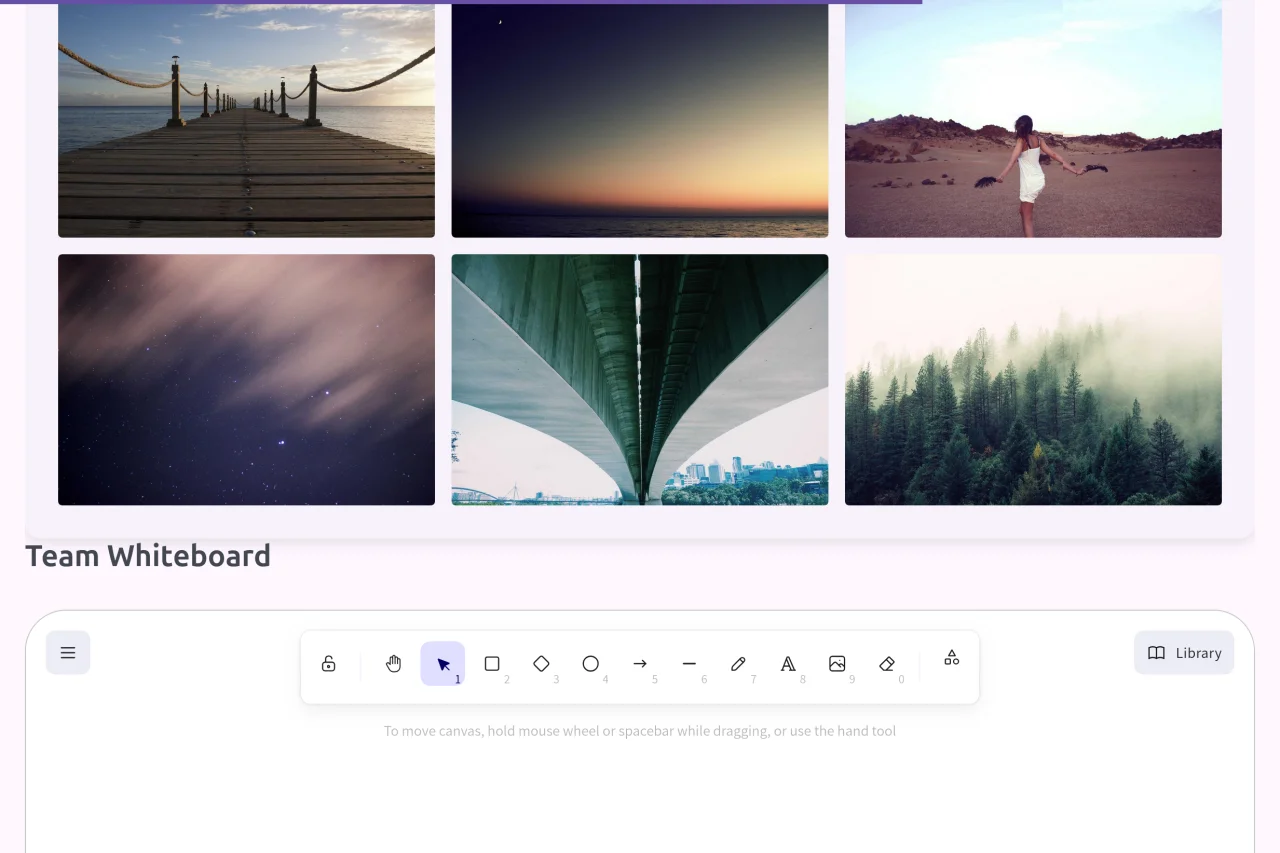Select the Pencil draw tool
The width and height of the screenshot is (1280, 853).
coord(738,664)
